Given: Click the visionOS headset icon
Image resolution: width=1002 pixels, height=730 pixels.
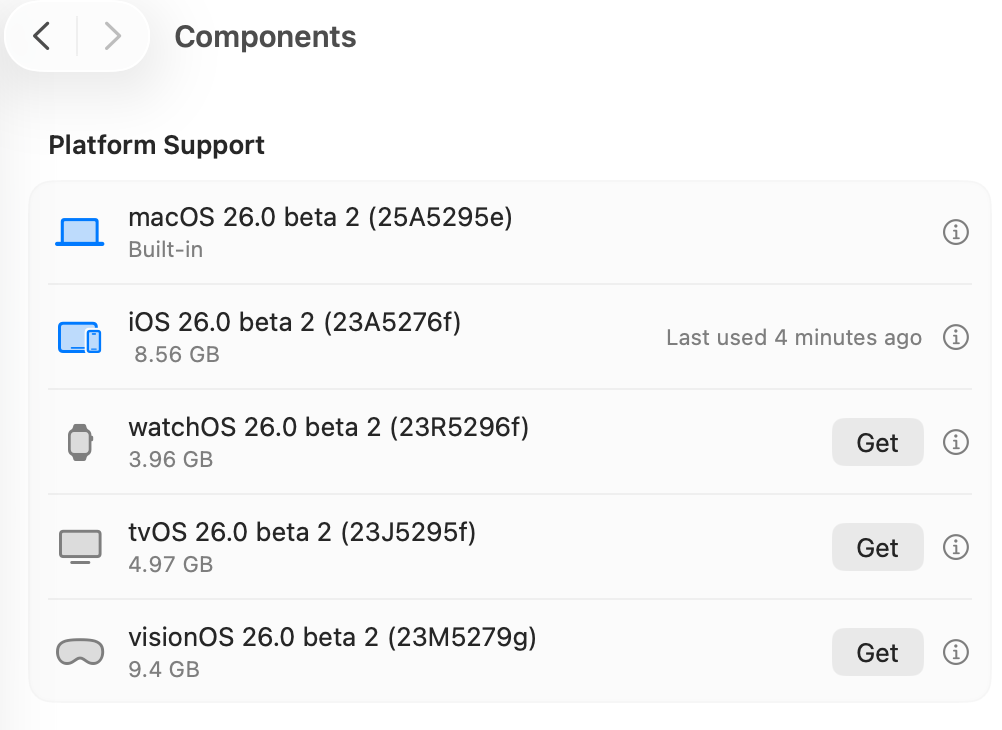Looking at the screenshot, I should pyautogui.click(x=79, y=652).
